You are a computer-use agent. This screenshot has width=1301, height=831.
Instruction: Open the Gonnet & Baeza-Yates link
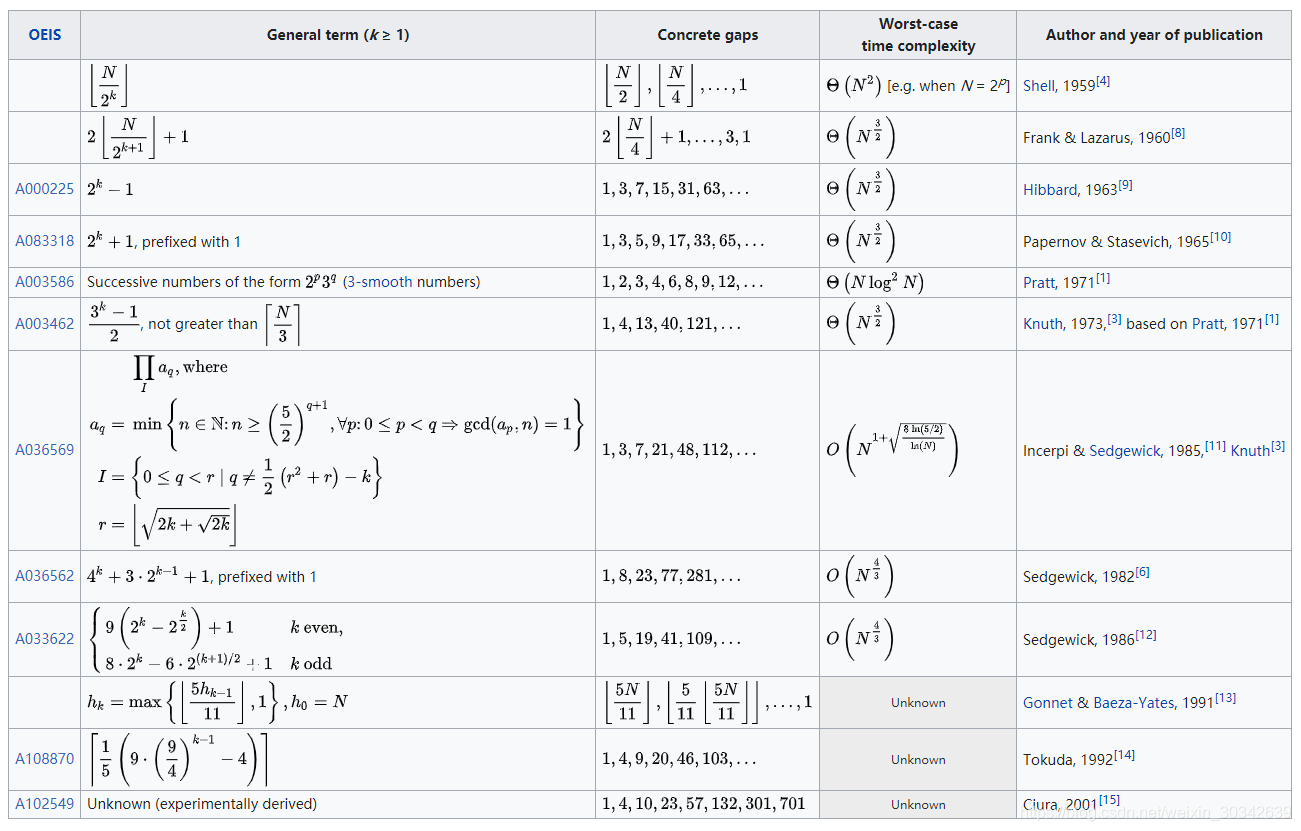(1098, 703)
